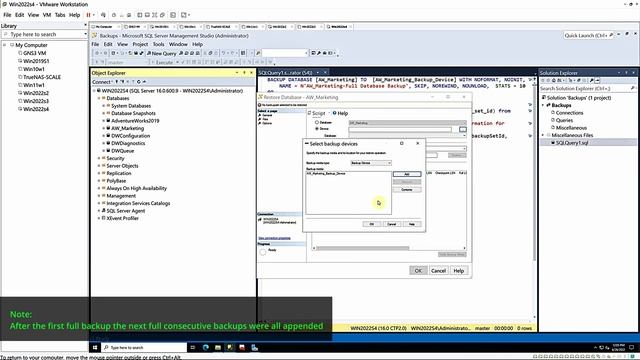Click the guest Windows taskbar search box

[144, 347]
